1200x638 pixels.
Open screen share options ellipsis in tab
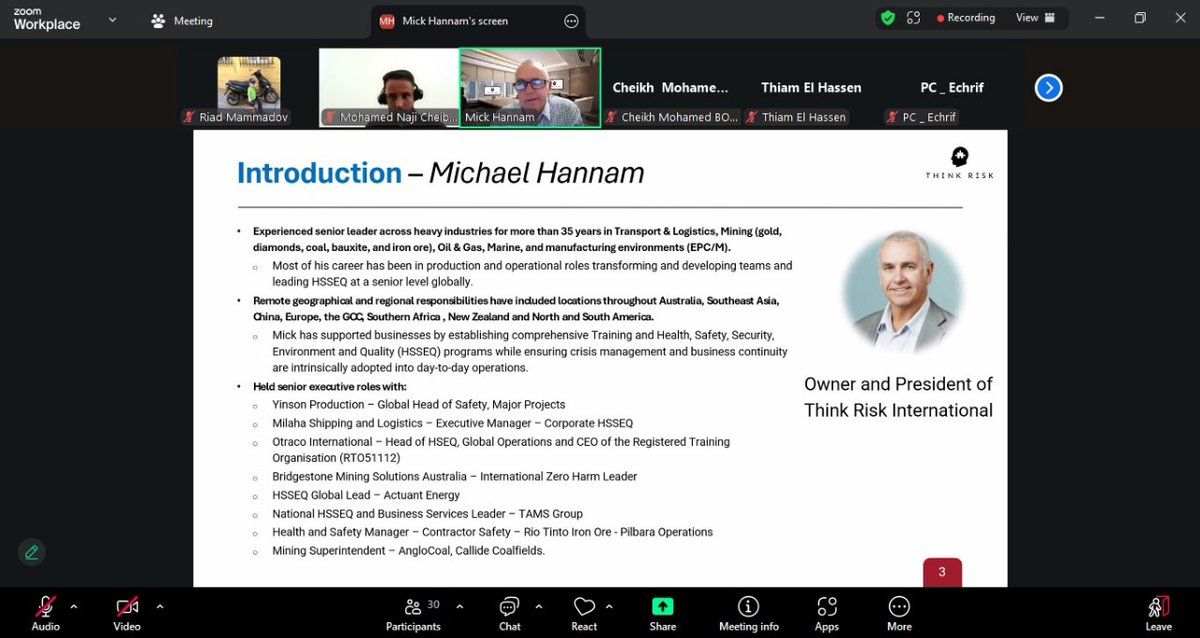point(571,21)
